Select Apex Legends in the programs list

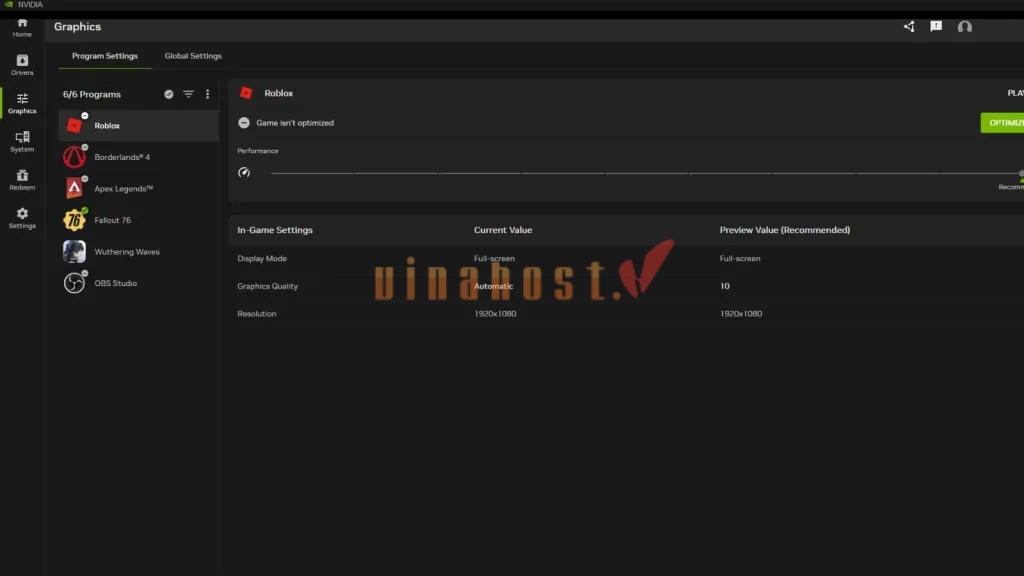pos(138,188)
